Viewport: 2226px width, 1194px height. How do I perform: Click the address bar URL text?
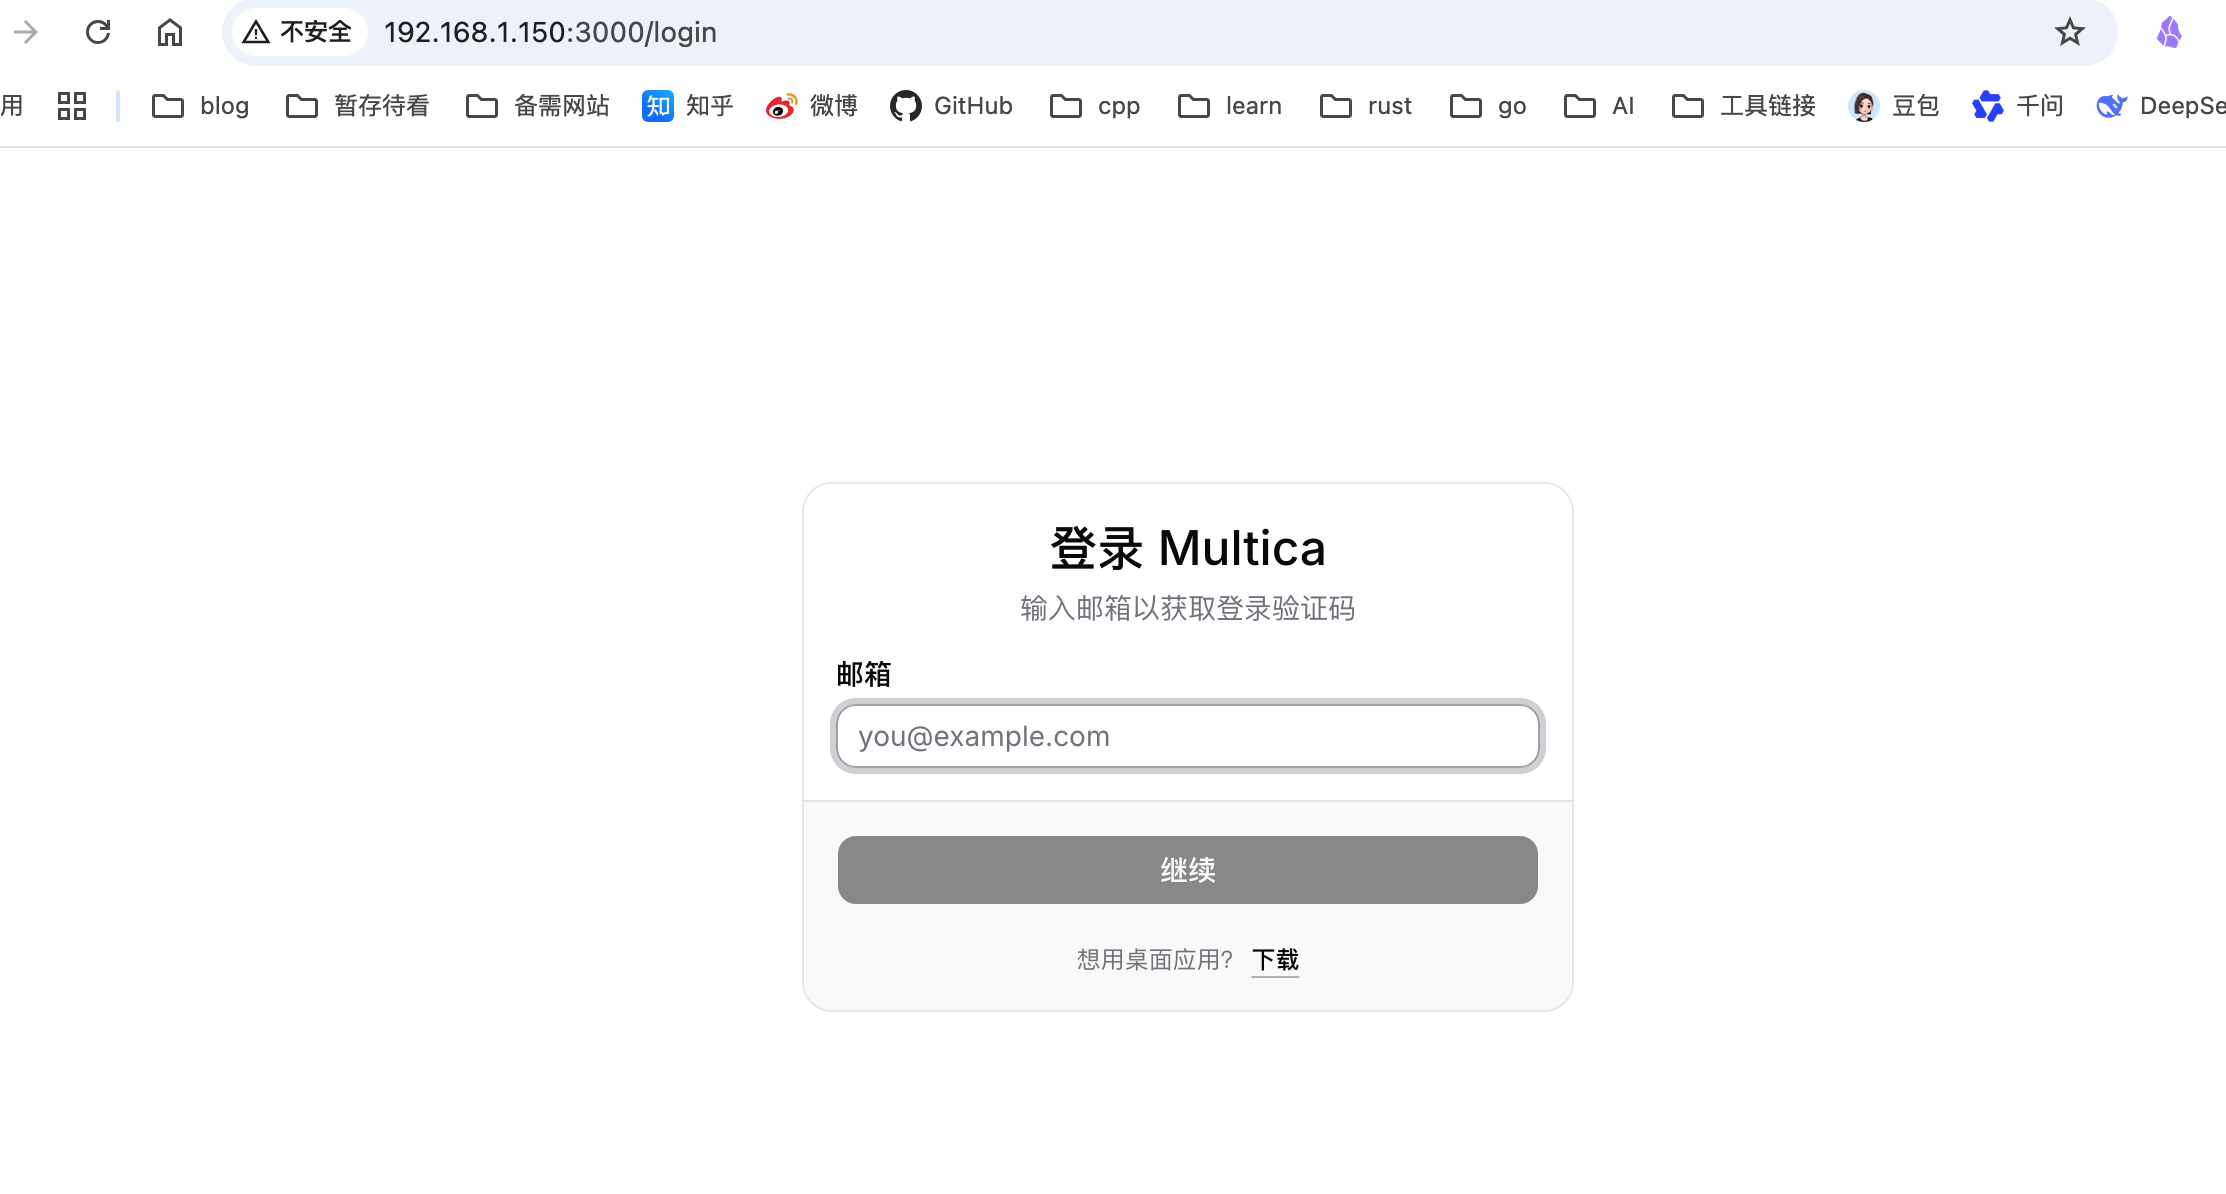550,32
